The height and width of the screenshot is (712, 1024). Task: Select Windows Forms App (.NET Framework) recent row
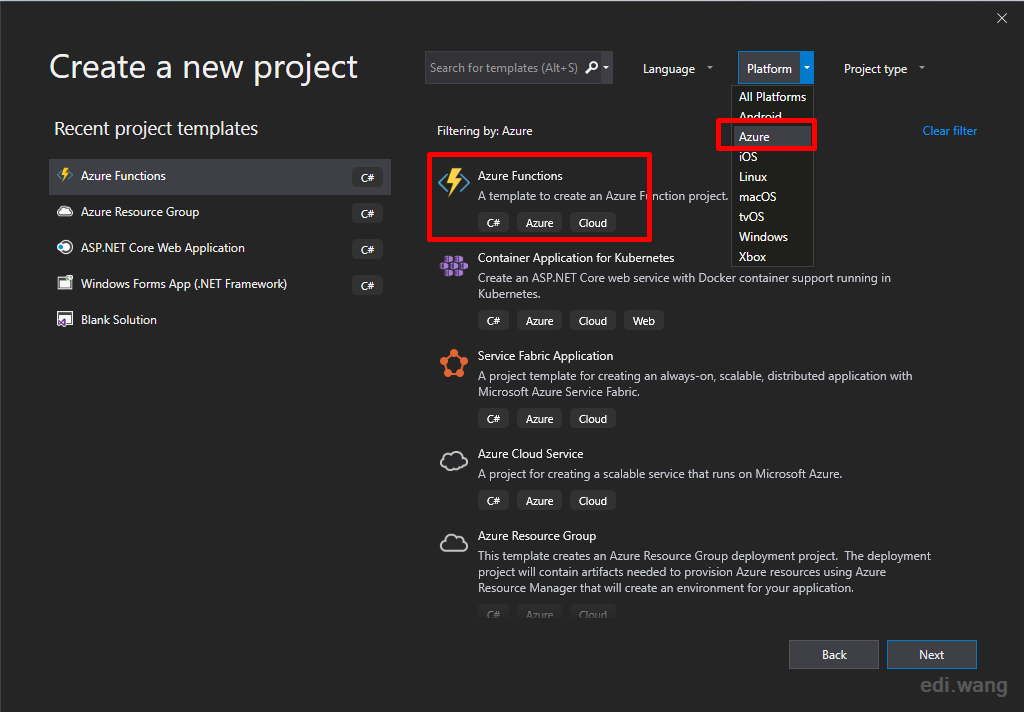point(219,284)
